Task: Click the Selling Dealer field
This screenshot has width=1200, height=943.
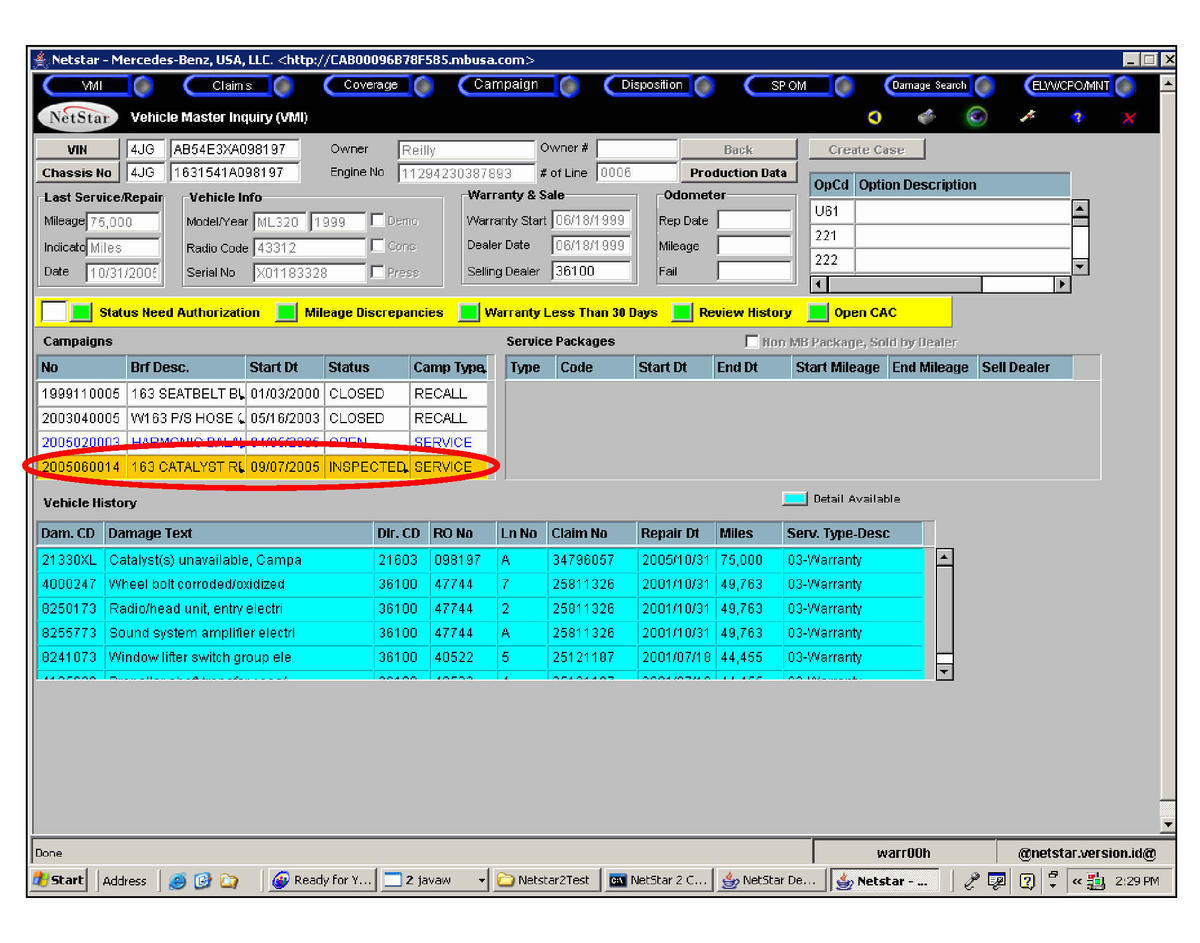Action: tap(591, 271)
